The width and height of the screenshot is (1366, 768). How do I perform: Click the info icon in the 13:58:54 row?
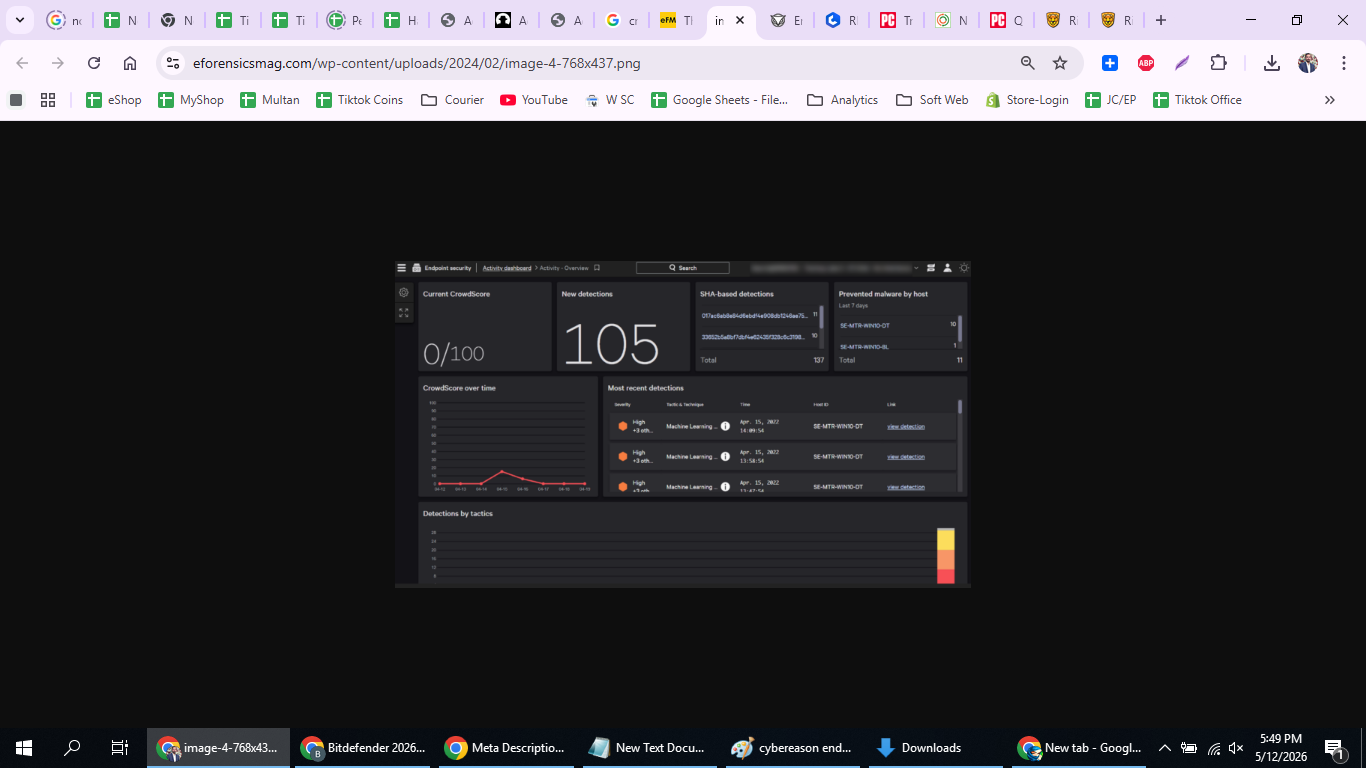pos(725,457)
